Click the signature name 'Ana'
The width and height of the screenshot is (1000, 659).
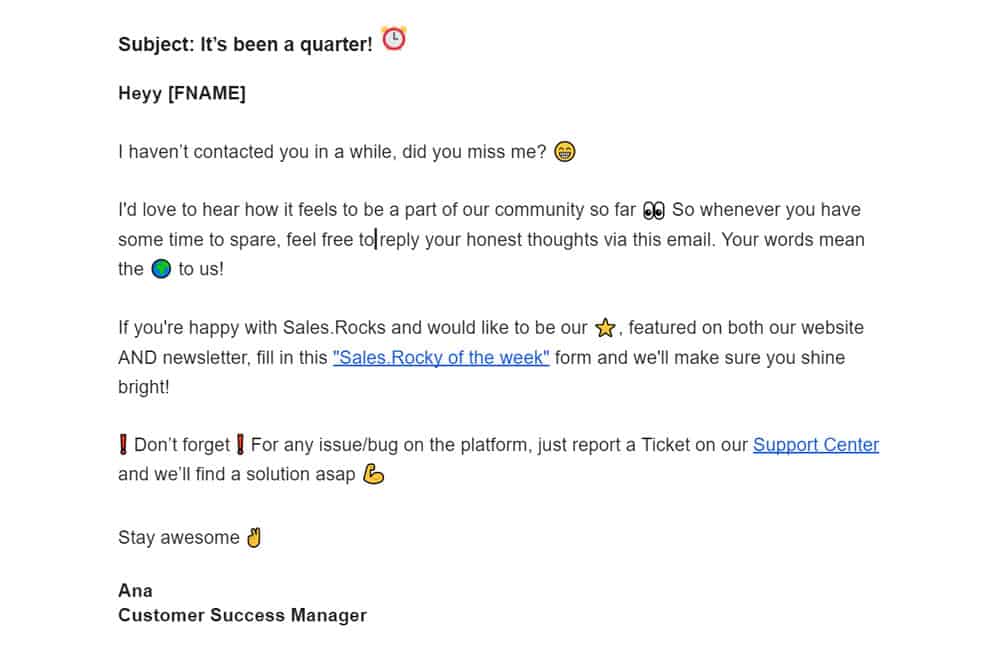coord(135,590)
